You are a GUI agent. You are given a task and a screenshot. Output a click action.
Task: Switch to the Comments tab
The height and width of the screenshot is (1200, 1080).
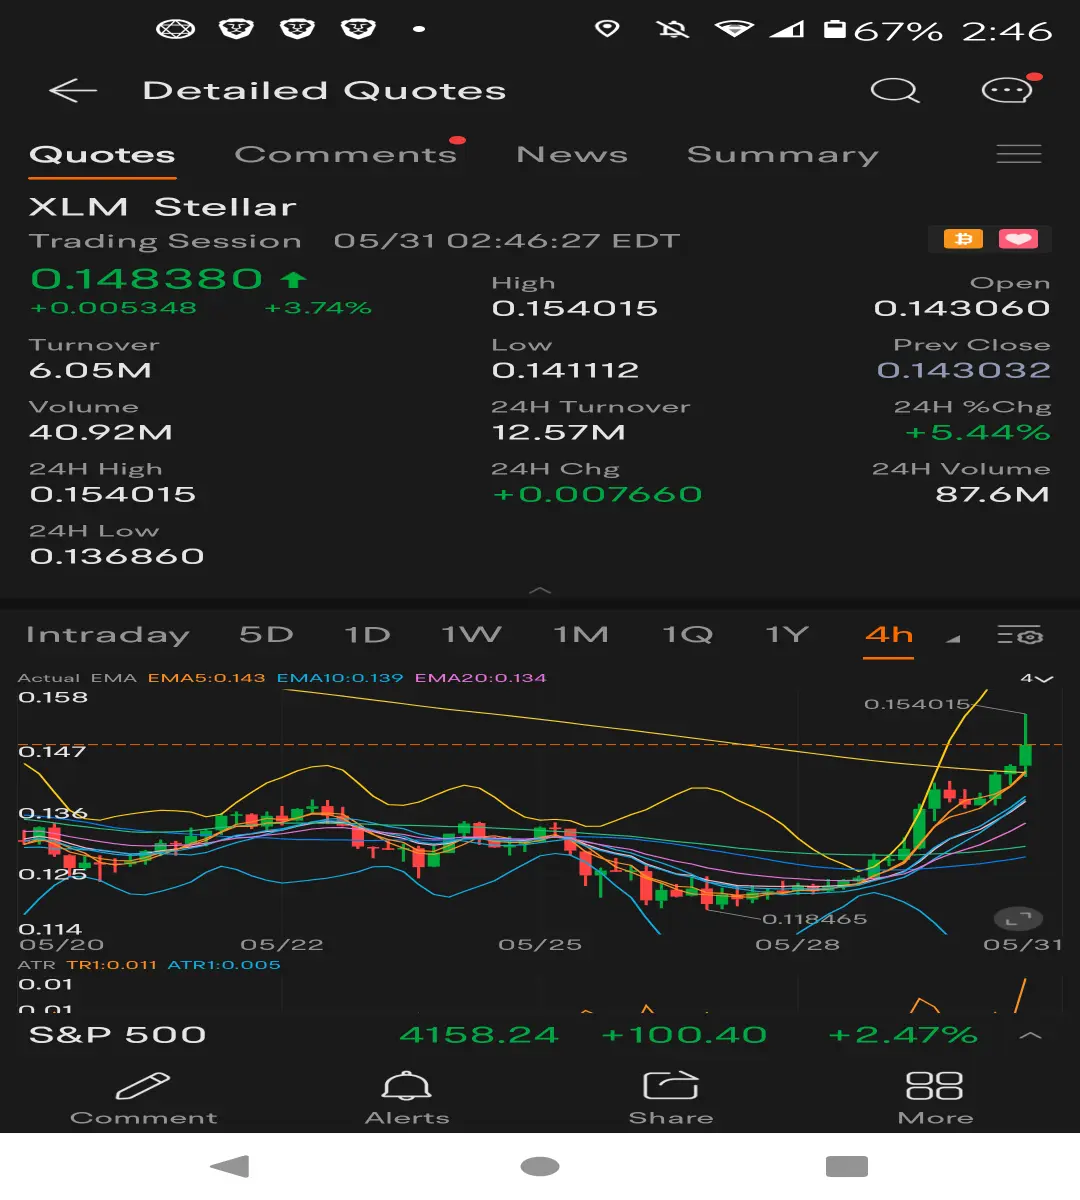346,155
